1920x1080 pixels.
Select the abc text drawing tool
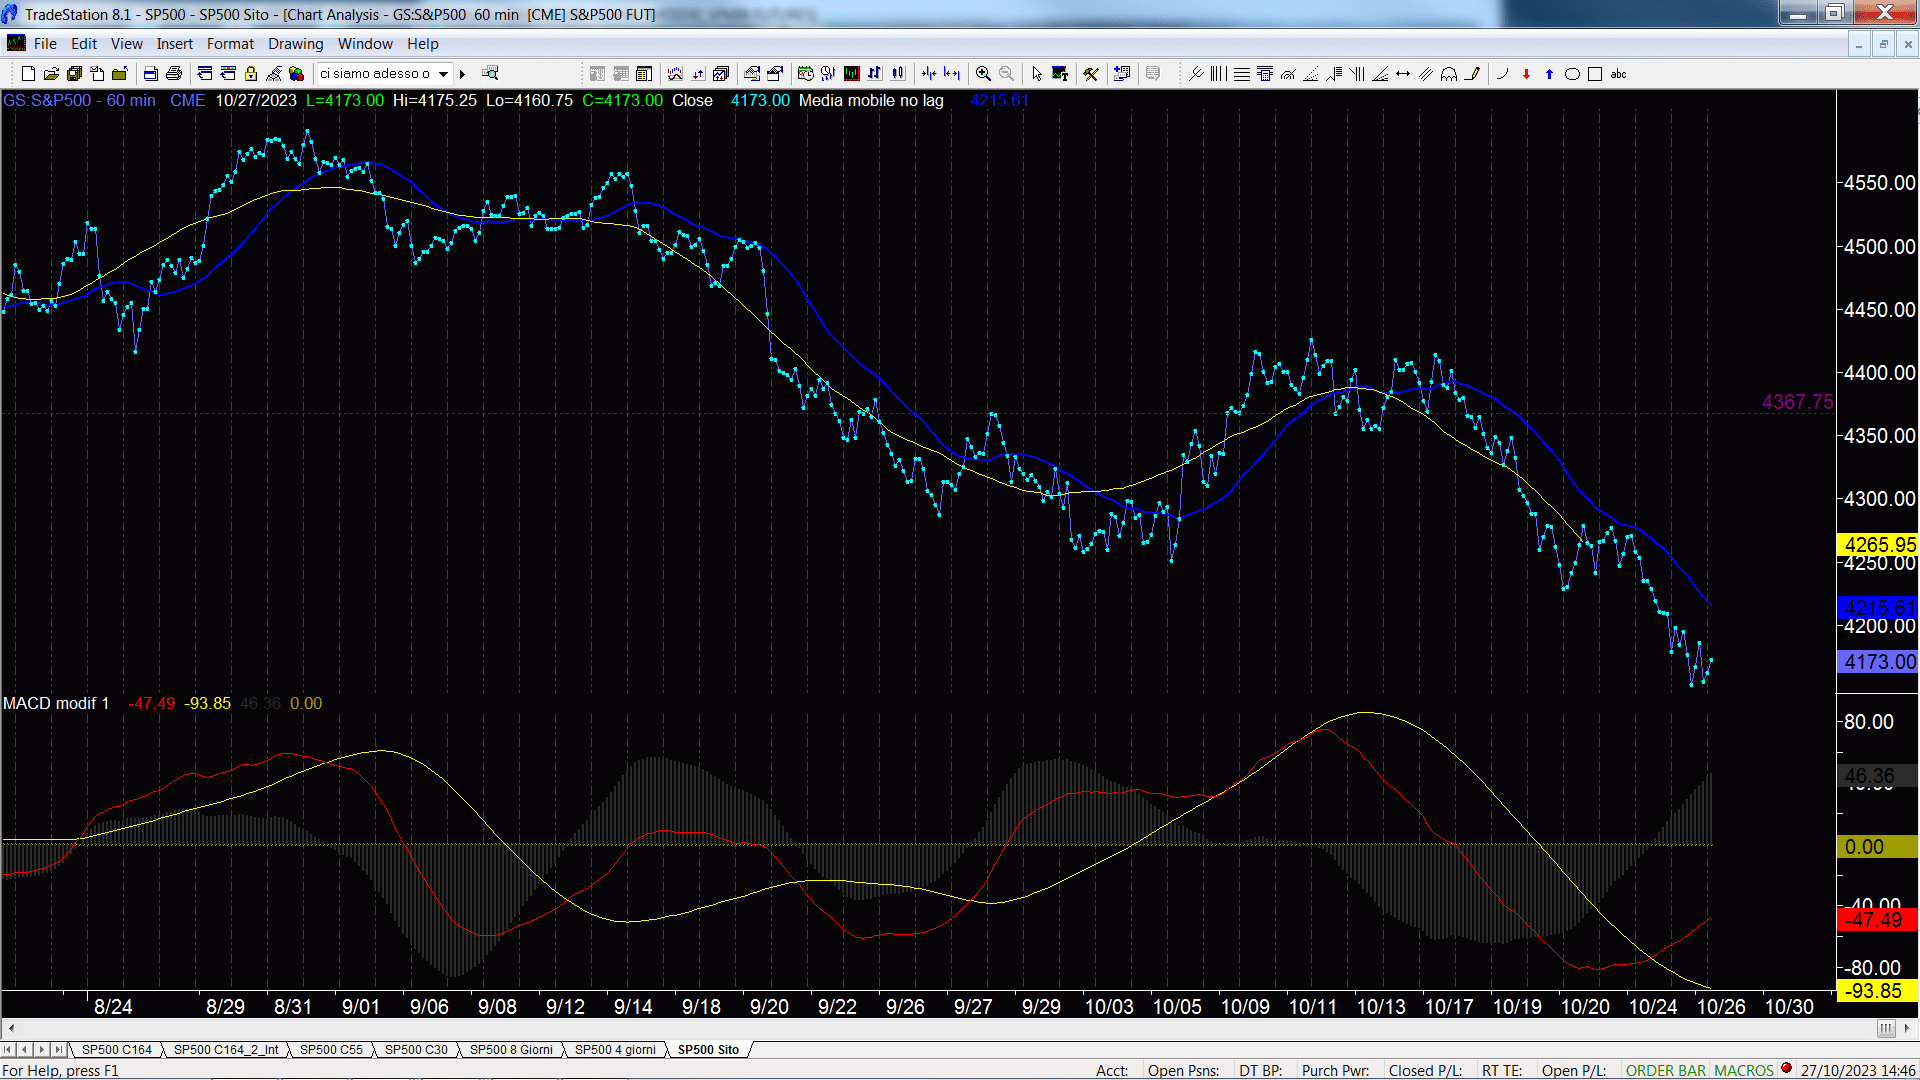point(1618,74)
